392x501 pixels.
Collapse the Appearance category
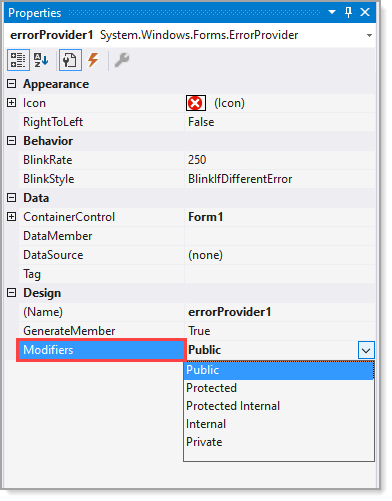point(12,84)
